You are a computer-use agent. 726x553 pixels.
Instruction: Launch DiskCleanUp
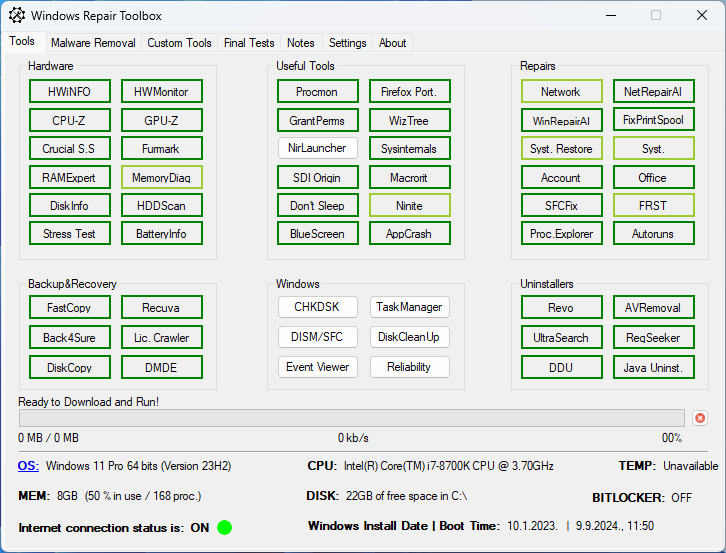click(x=410, y=337)
